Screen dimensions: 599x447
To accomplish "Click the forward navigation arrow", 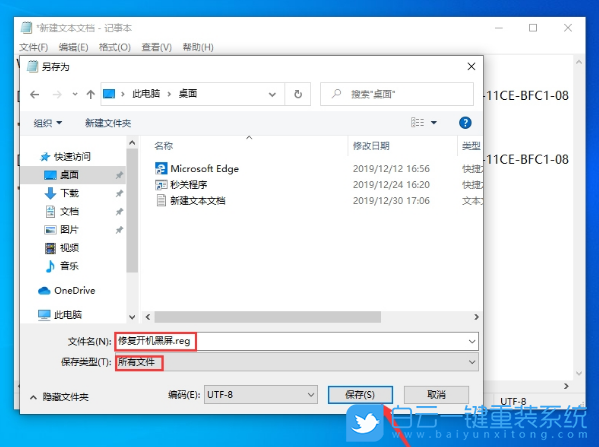I will point(57,94).
